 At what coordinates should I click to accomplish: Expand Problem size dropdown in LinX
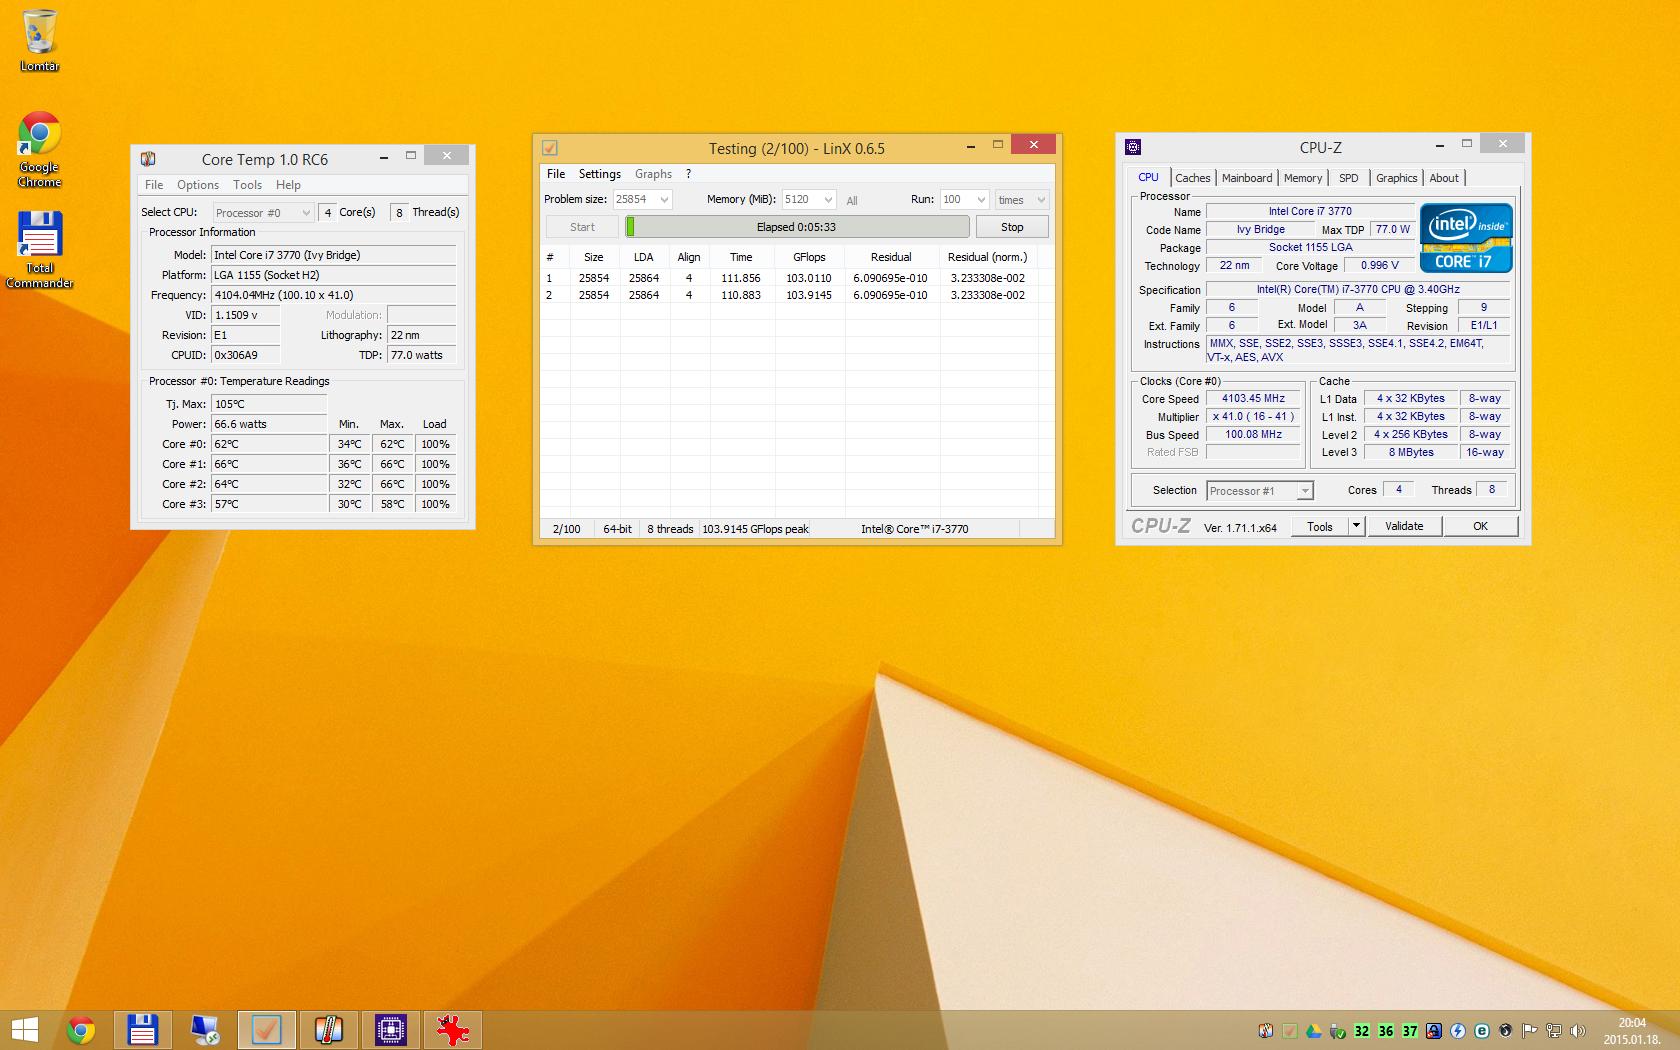pyautogui.click(x=664, y=199)
